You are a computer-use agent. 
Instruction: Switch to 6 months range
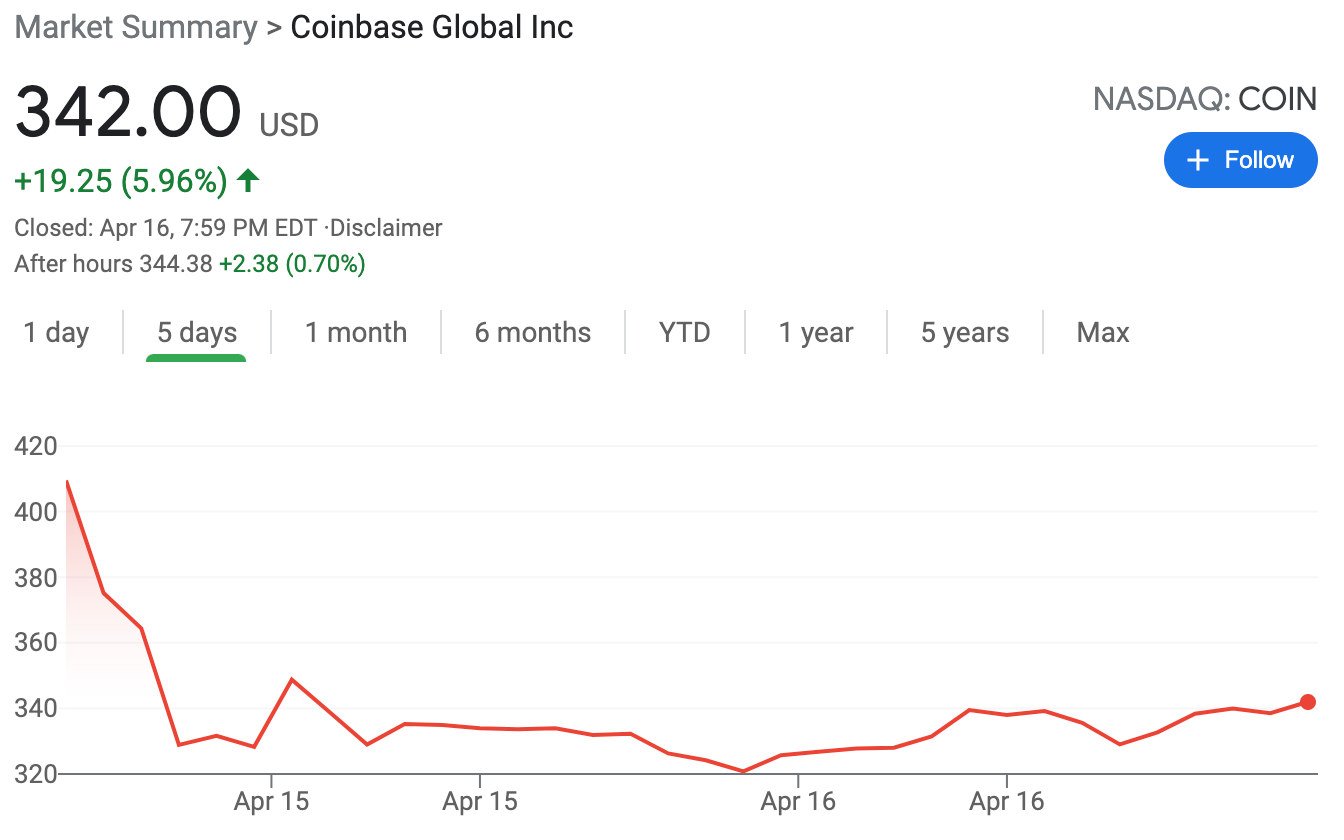click(533, 332)
